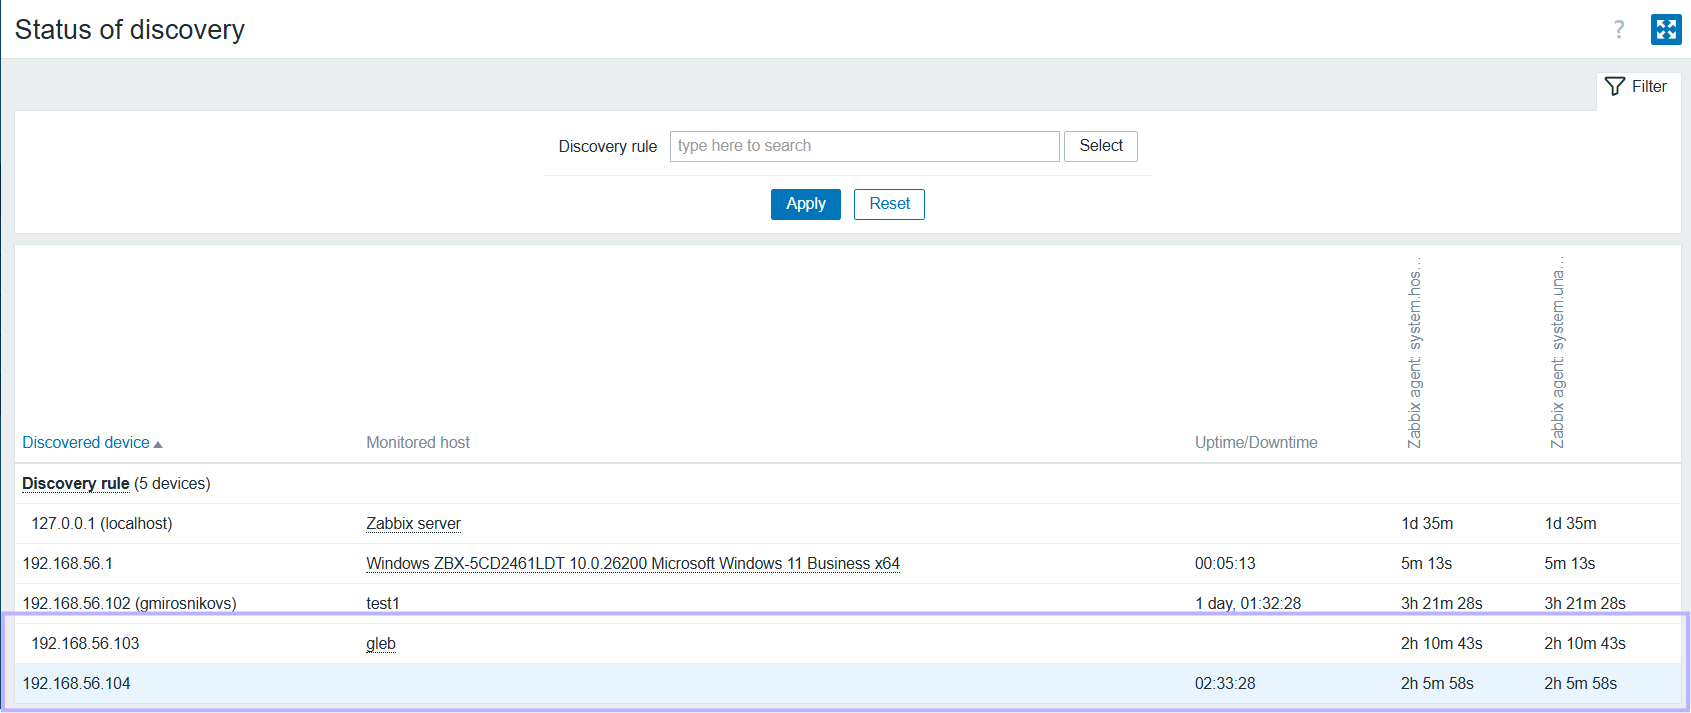Click the 00:05:13 uptime value
The image size is (1691, 713).
coord(1225,564)
